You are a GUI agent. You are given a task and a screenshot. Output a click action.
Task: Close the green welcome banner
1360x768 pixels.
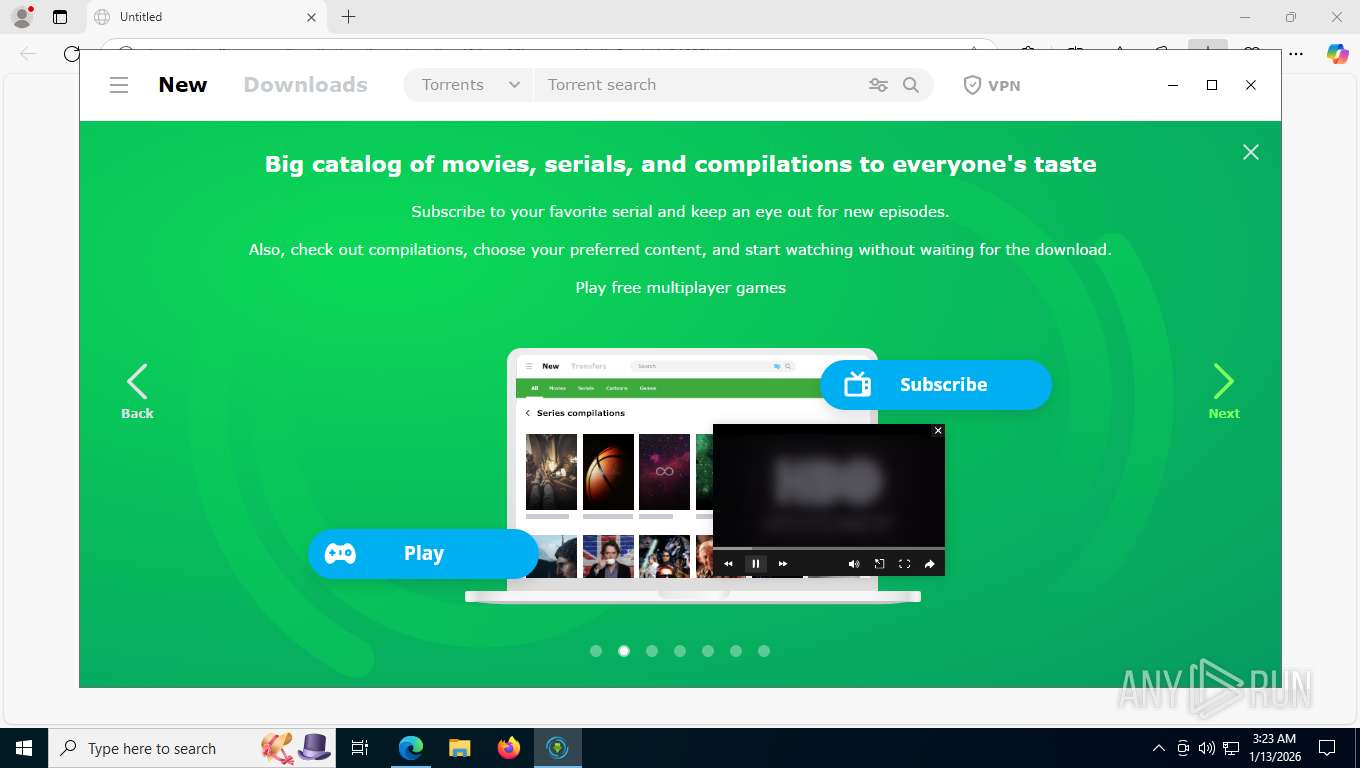click(1250, 152)
